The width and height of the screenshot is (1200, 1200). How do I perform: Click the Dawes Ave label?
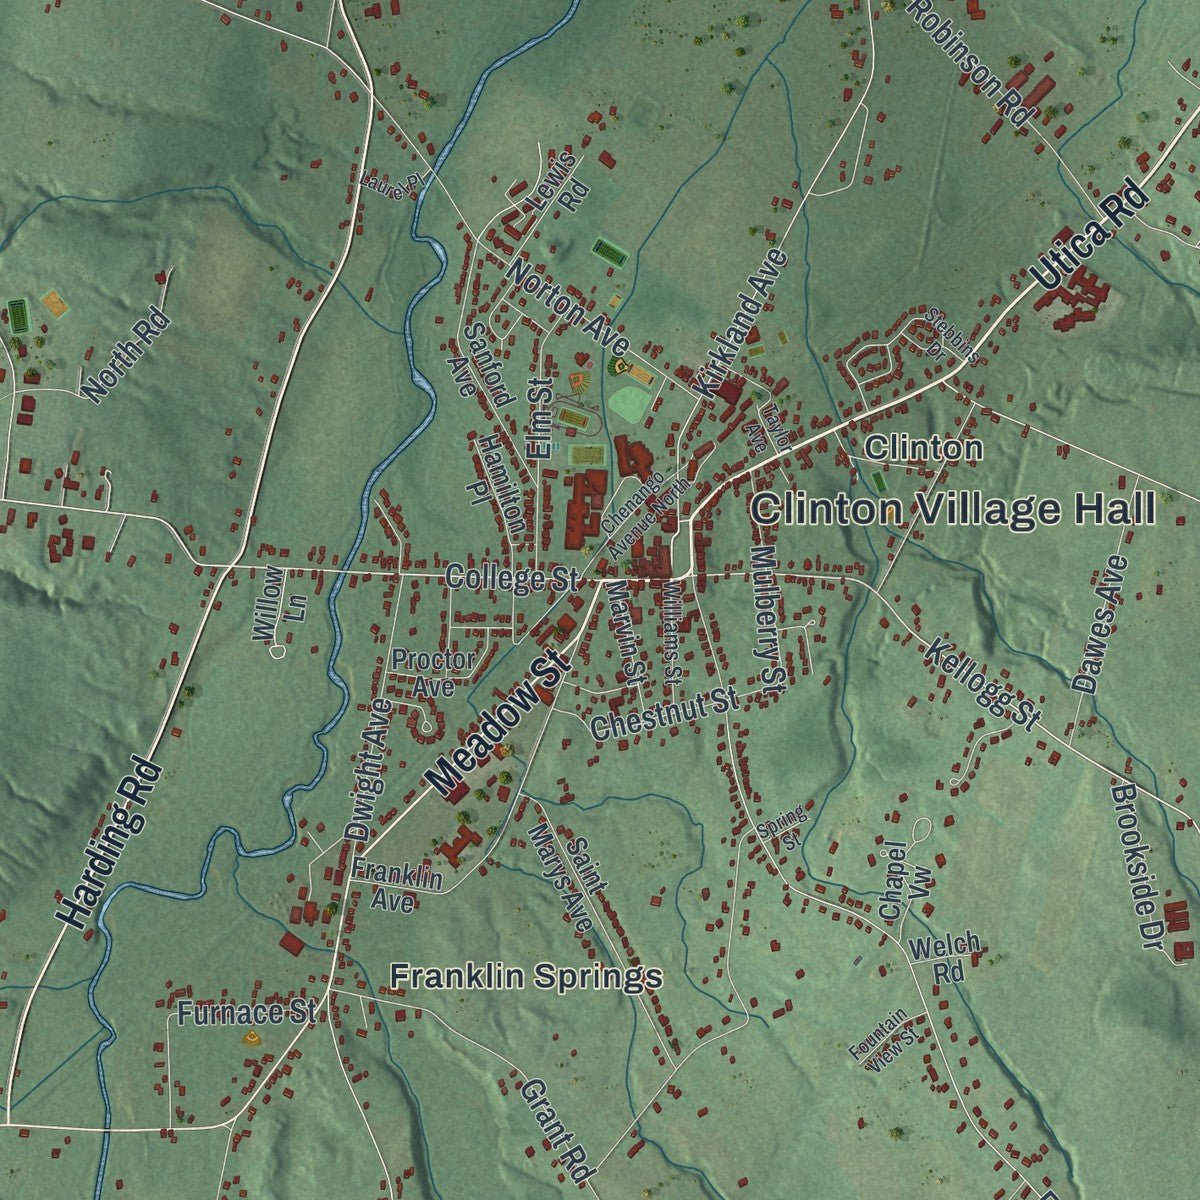coord(1100,624)
